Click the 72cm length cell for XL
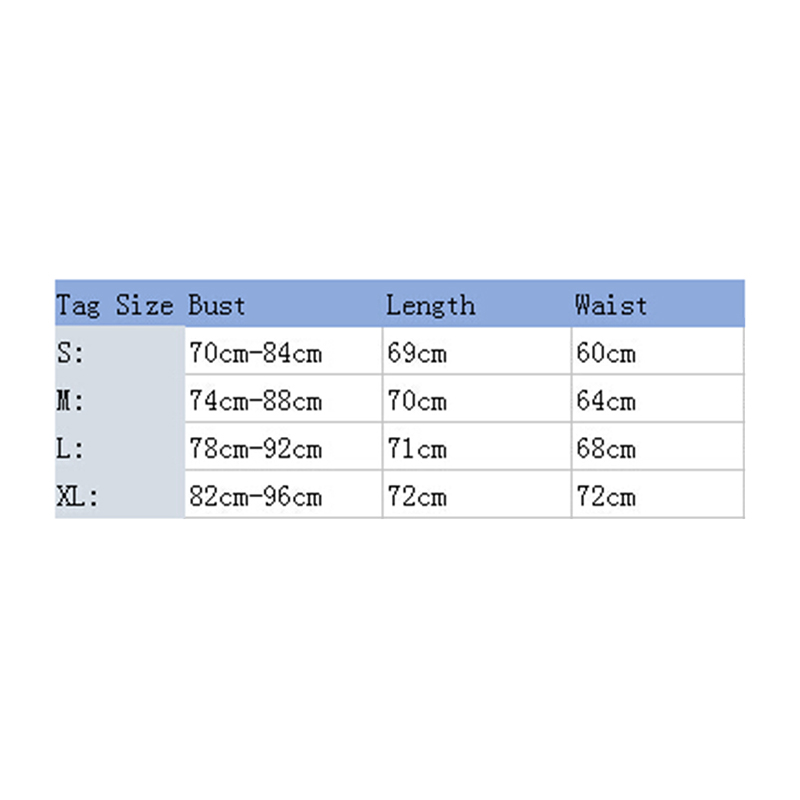The image size is (800, 800). [416, 497]
